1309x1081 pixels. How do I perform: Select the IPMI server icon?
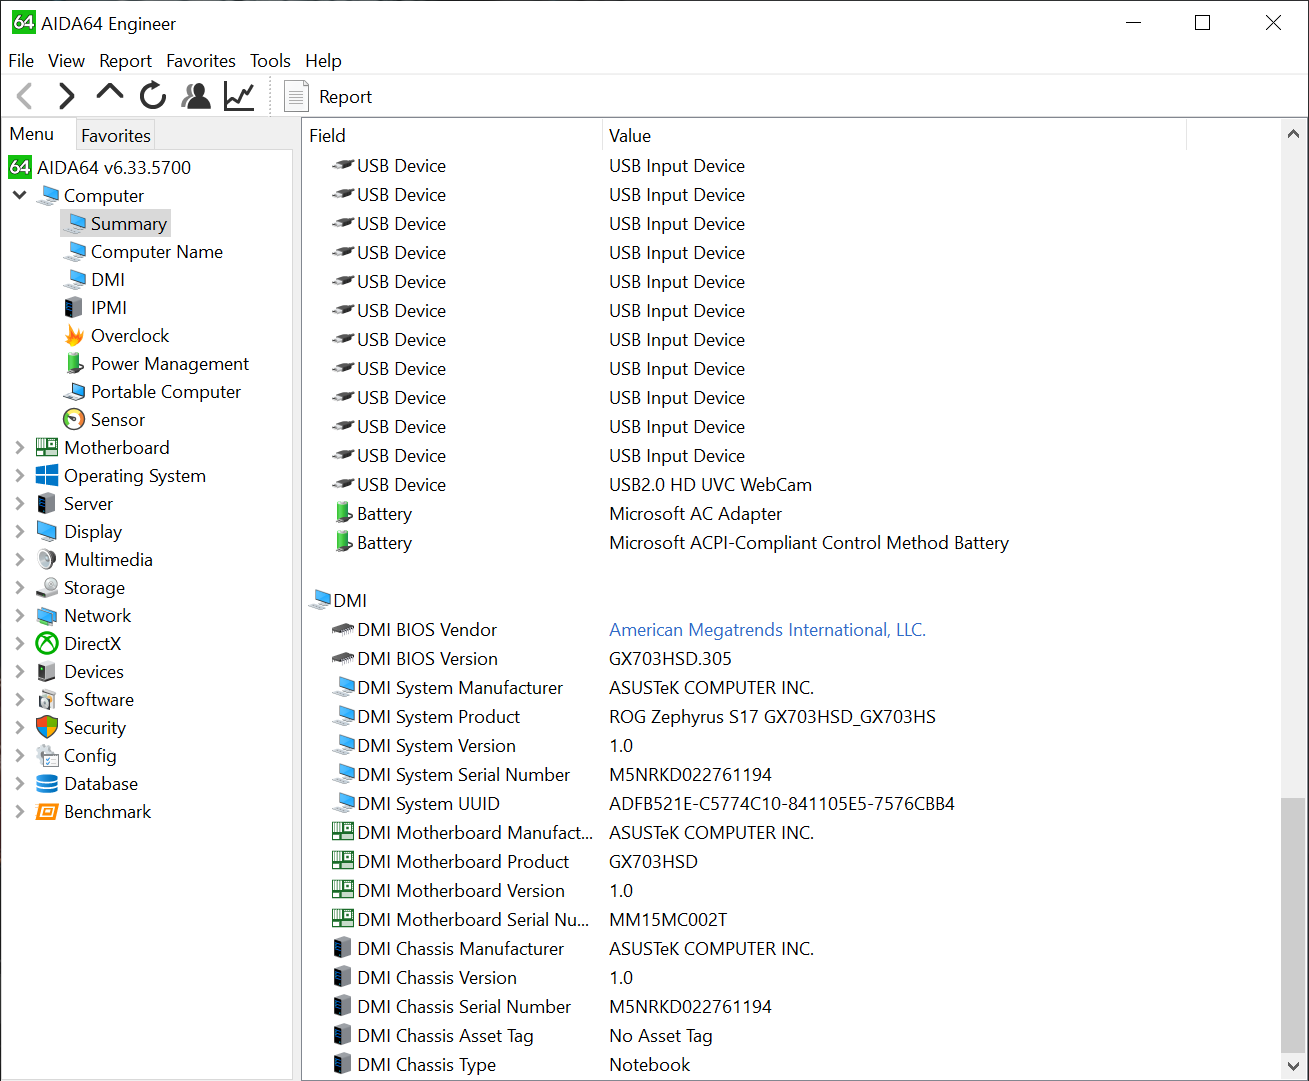tap(74, 307)
